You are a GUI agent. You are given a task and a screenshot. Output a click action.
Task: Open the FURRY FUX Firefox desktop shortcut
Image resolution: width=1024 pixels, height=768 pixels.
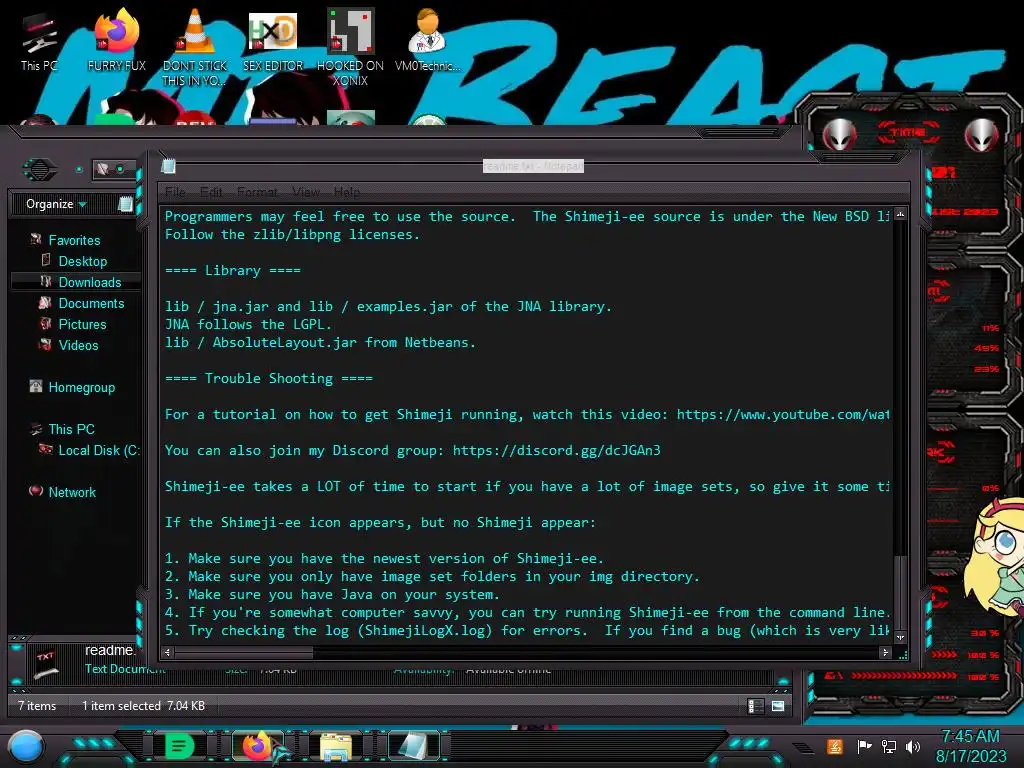116,40
